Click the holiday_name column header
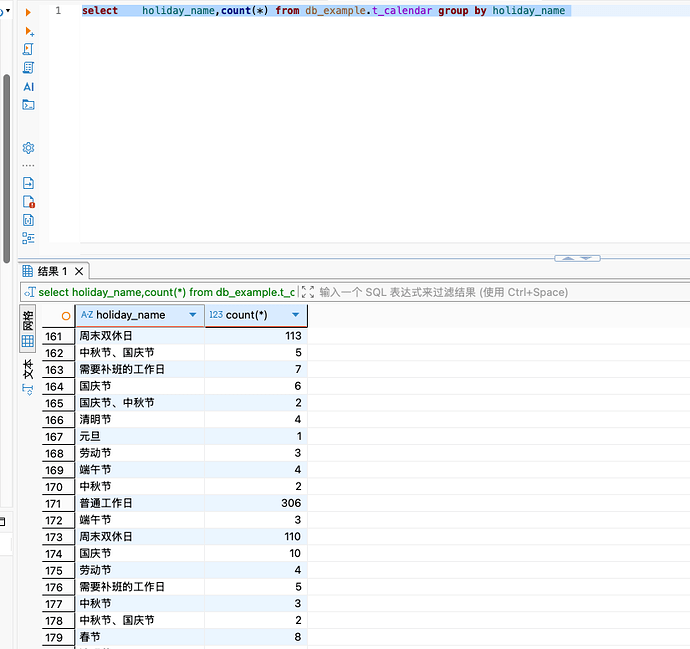690x649 pixels. click(x=130, y=315)
